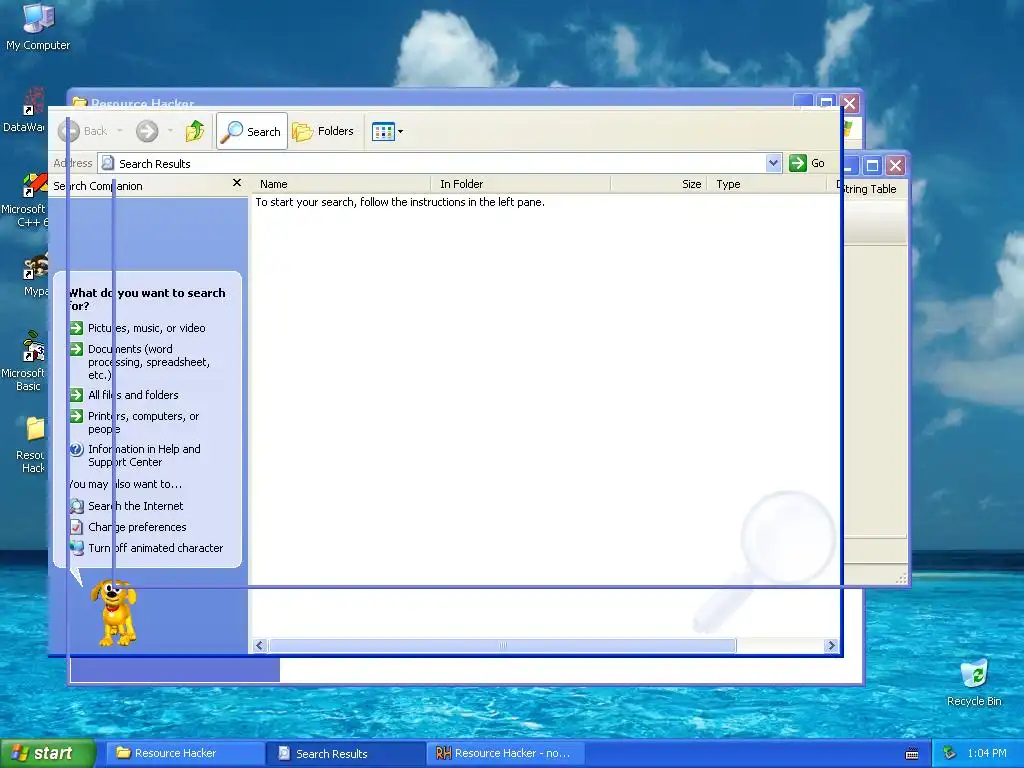Click the horizontal scrollbar left arrow
1024x768 pixels.
259,645
